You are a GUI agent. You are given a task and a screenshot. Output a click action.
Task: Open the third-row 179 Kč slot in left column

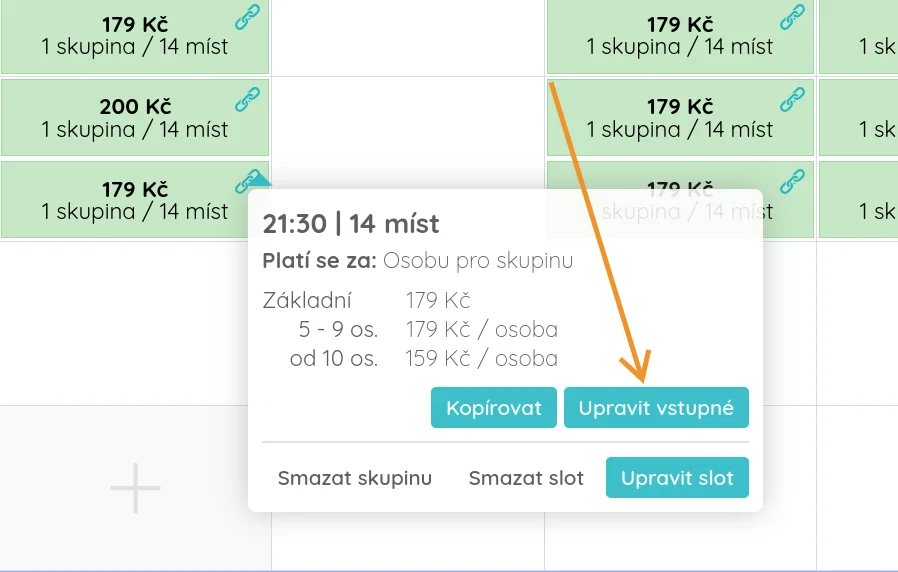pos(134,200)
